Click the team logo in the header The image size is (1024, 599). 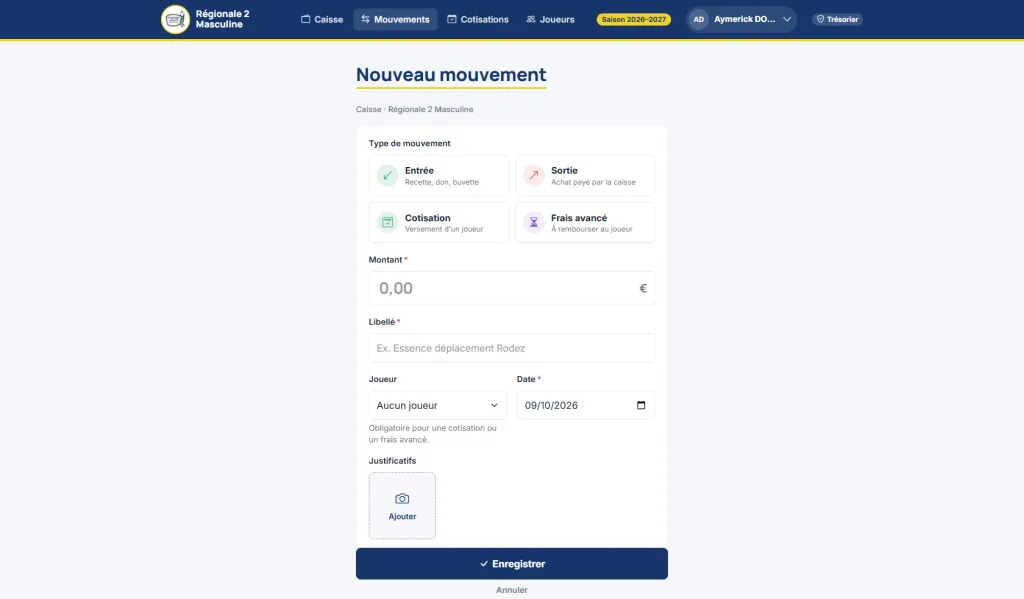coord(175,20)
